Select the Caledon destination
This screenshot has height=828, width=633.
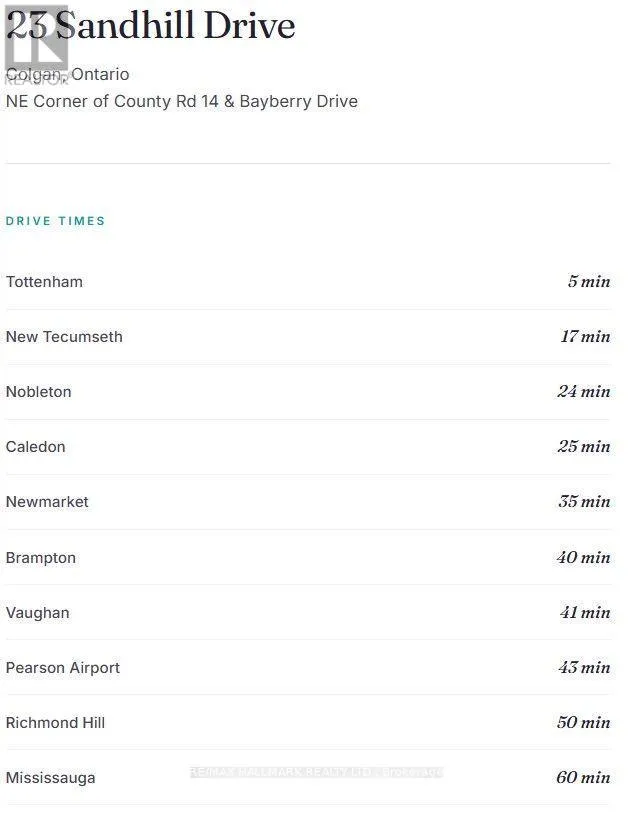tap(35, 447)
